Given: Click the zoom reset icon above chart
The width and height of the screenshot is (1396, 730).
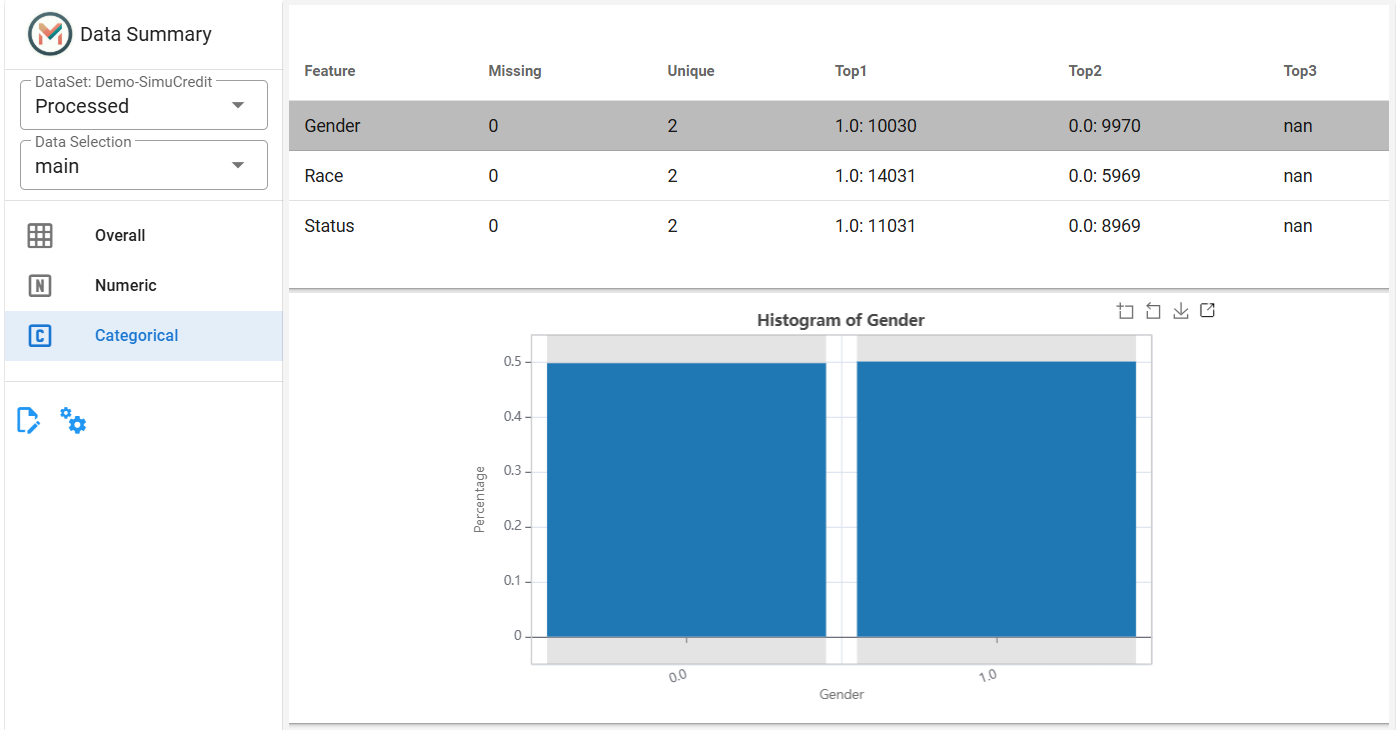Looking at the screenshot, I should pyautogui.click(x=1153, y=311).
